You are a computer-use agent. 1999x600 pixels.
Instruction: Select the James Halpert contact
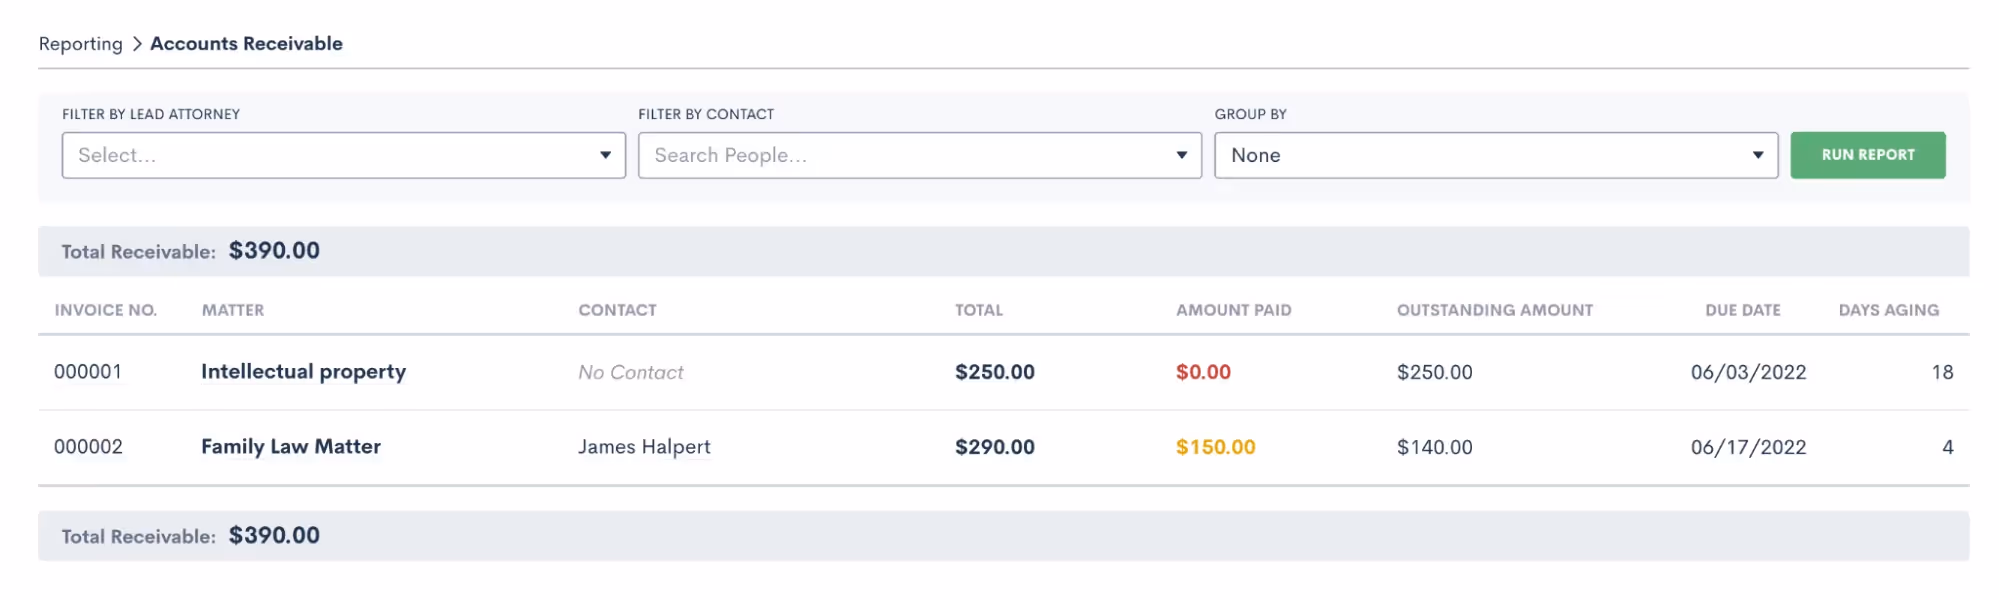click(644, 447)
